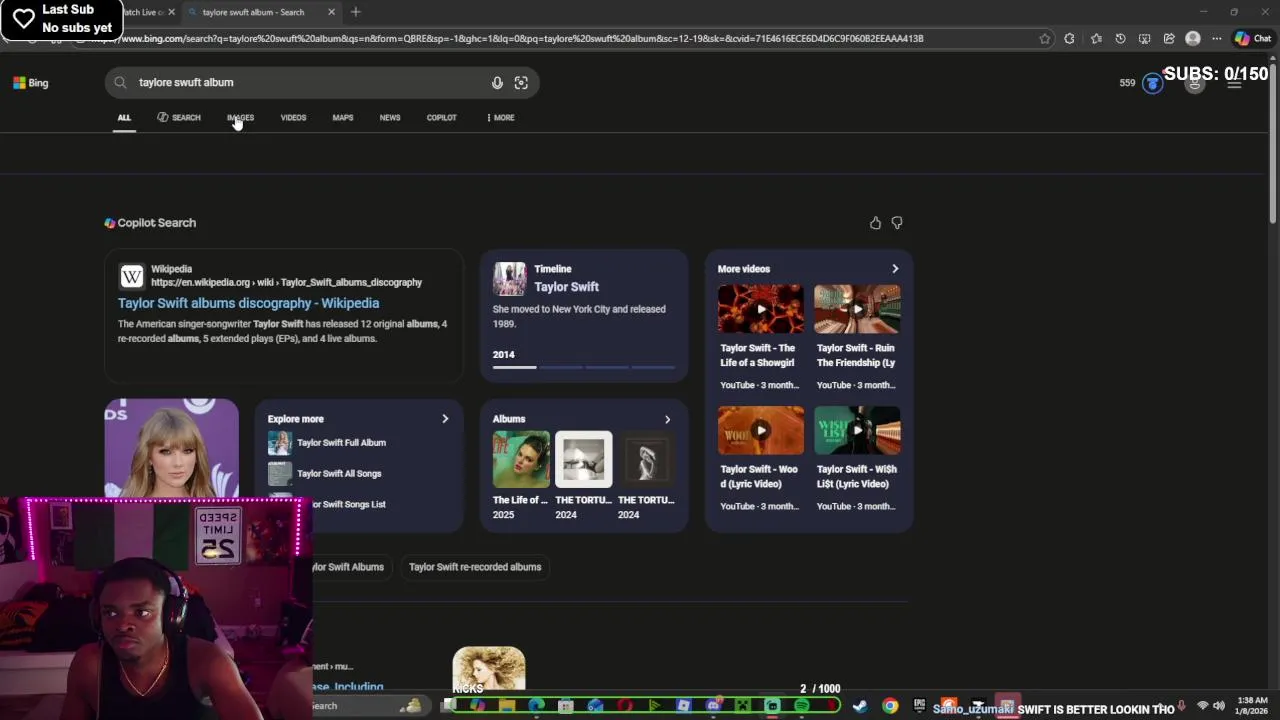Select the All results tab
The image size is (1280, 720).
pos(124,118)
